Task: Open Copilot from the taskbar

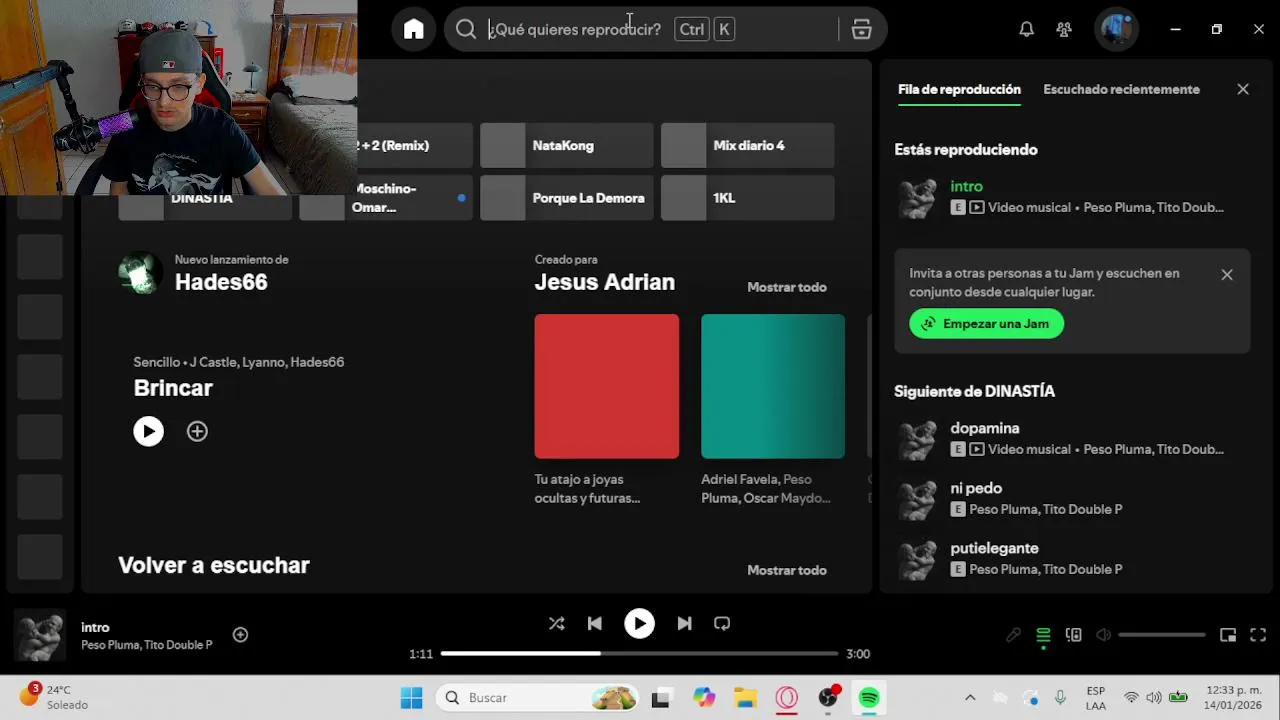Action: [704, 698]
